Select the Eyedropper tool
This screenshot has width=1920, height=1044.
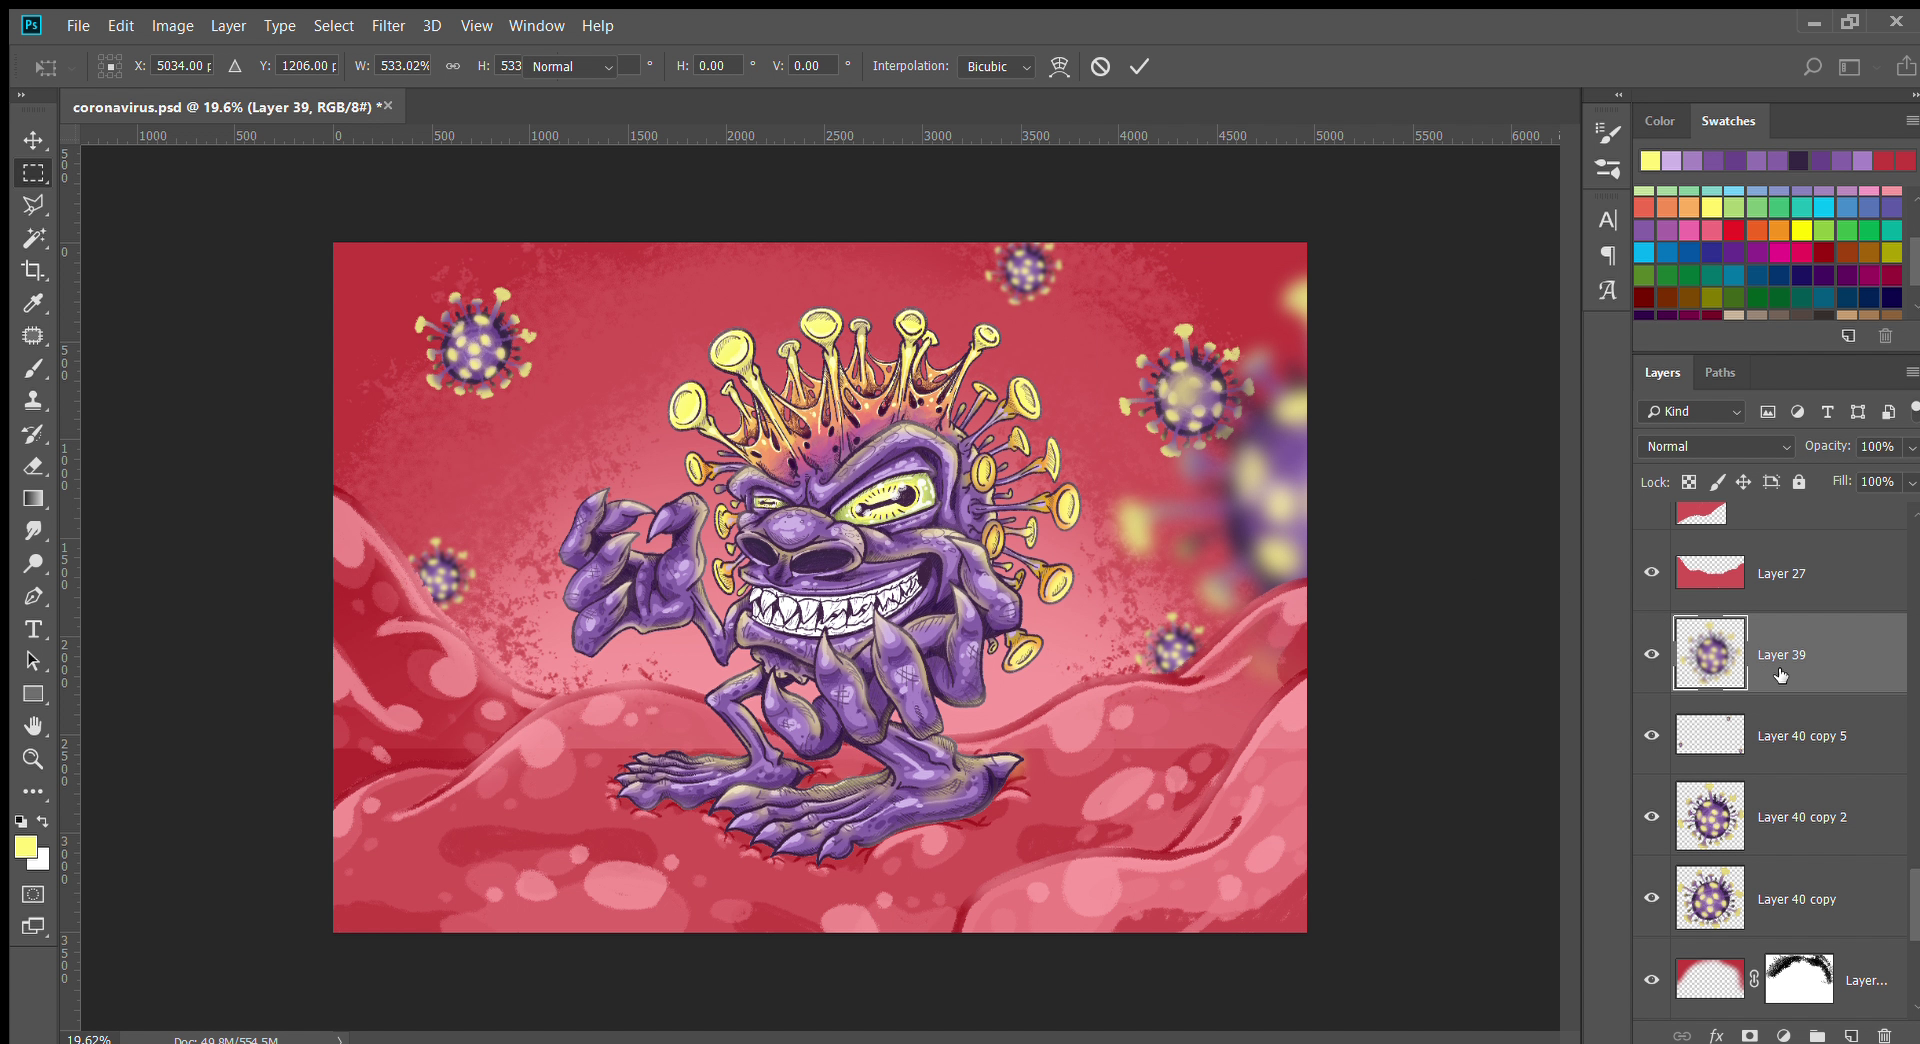(x=33, y=303)
